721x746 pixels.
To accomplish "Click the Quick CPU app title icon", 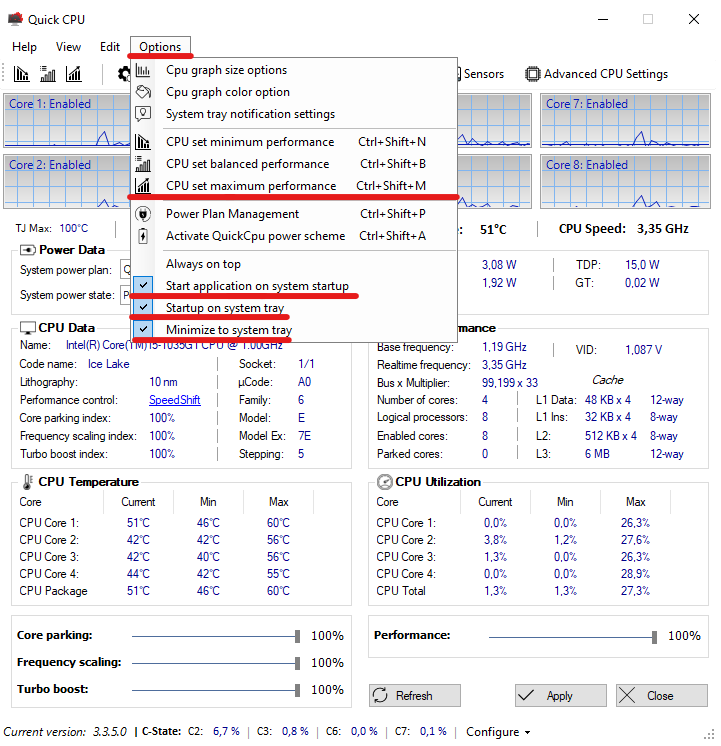I will pos(15,19).
